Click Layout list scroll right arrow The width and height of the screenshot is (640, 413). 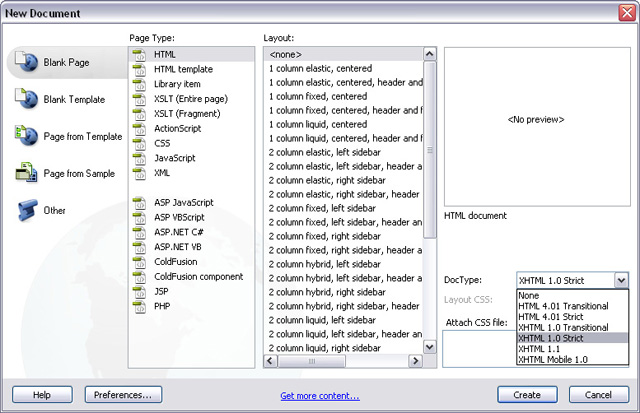pyautogui.click(x=415, y=361)
